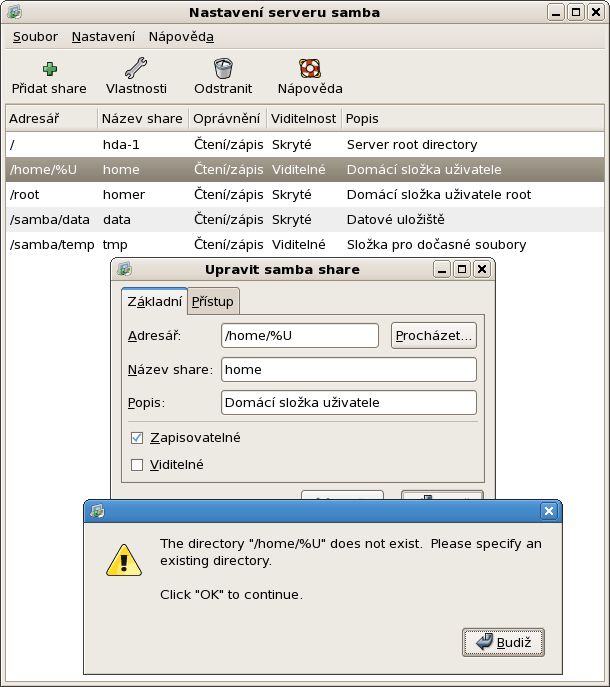
Task: Click the Budiž button
Action: [503, 642]
